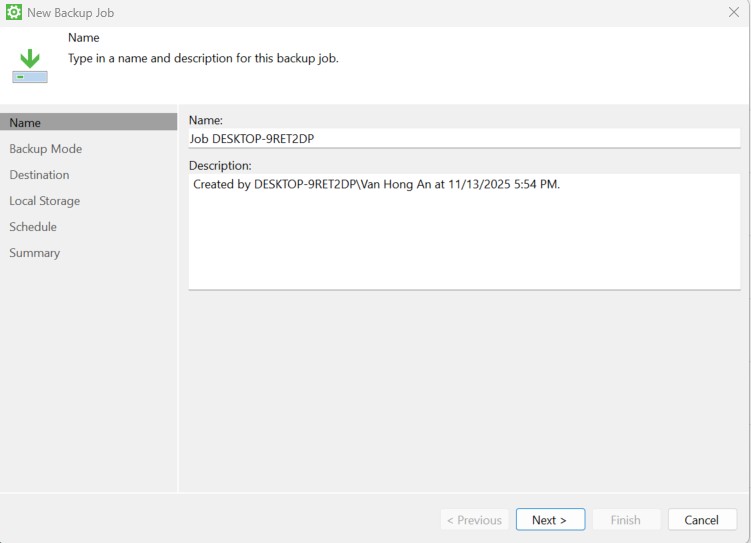
Task: Focus the Description text area
Action: pyautogui.click(x=464, y=232)
